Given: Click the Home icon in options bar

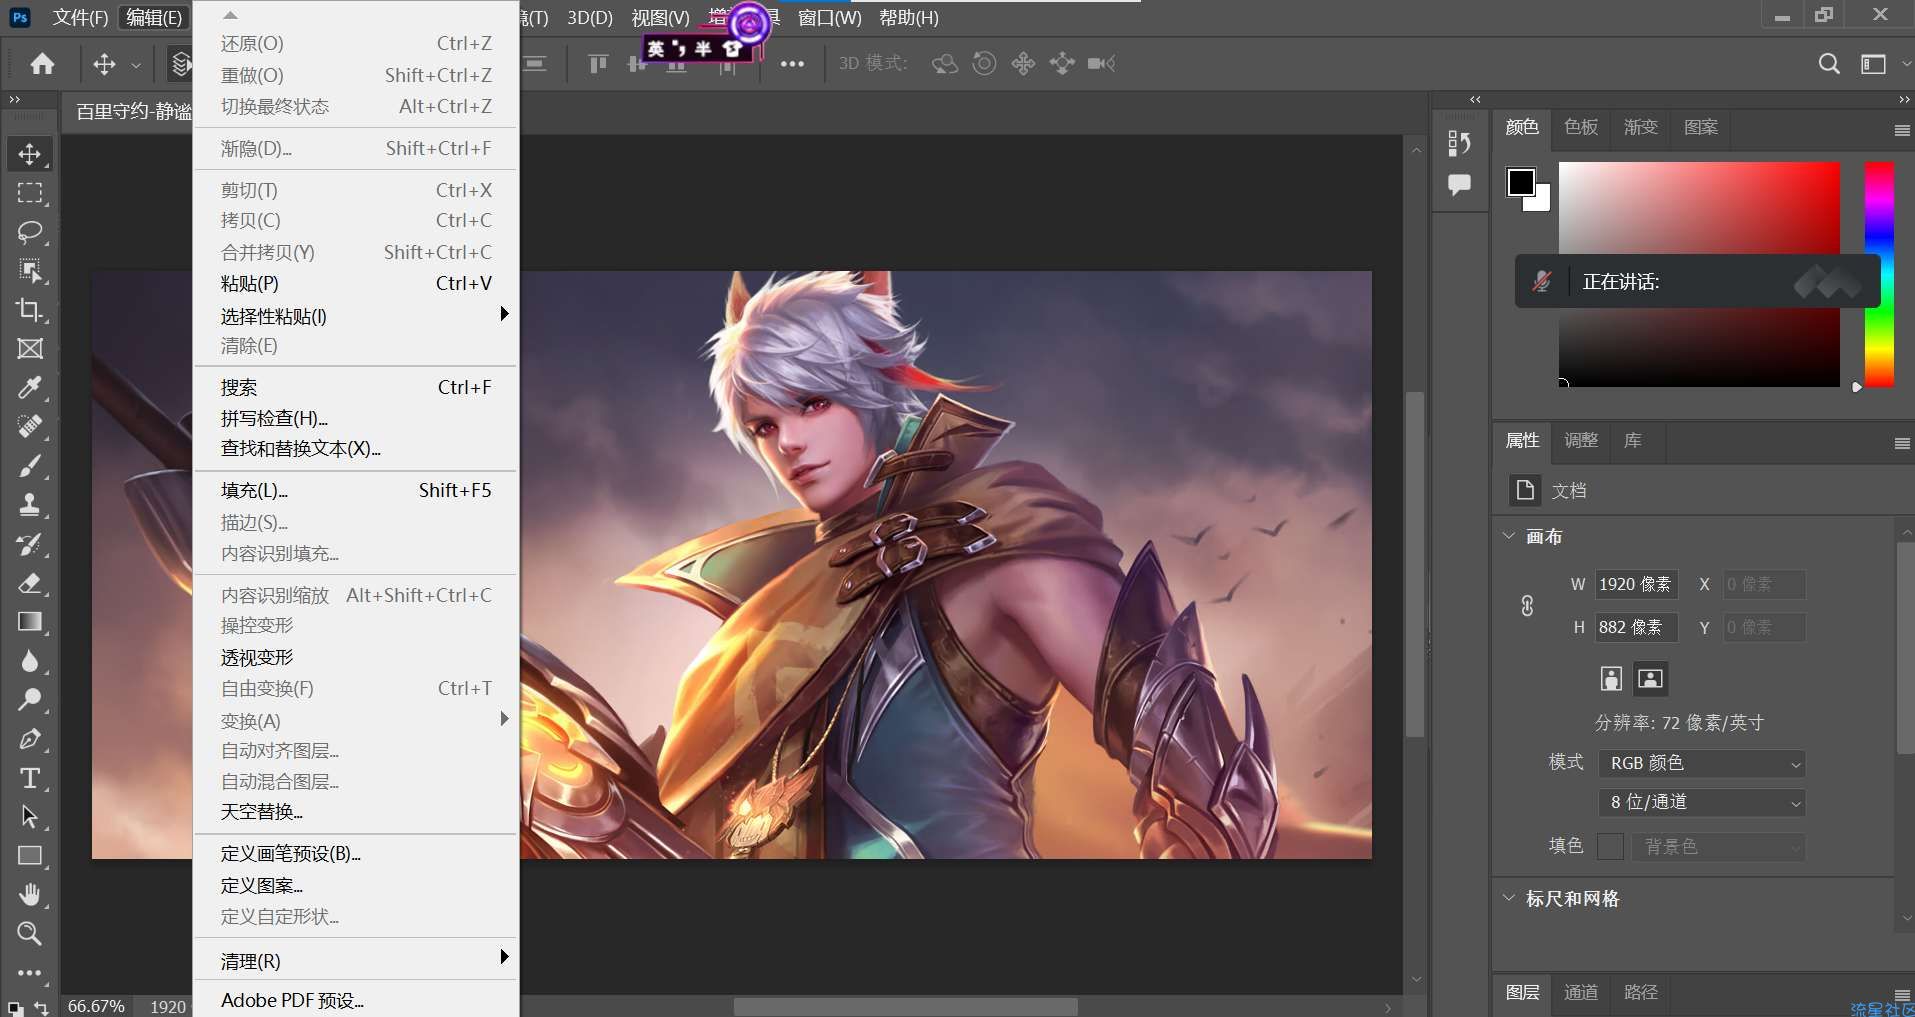Looking at the screenshot, I should click(42, 64).
